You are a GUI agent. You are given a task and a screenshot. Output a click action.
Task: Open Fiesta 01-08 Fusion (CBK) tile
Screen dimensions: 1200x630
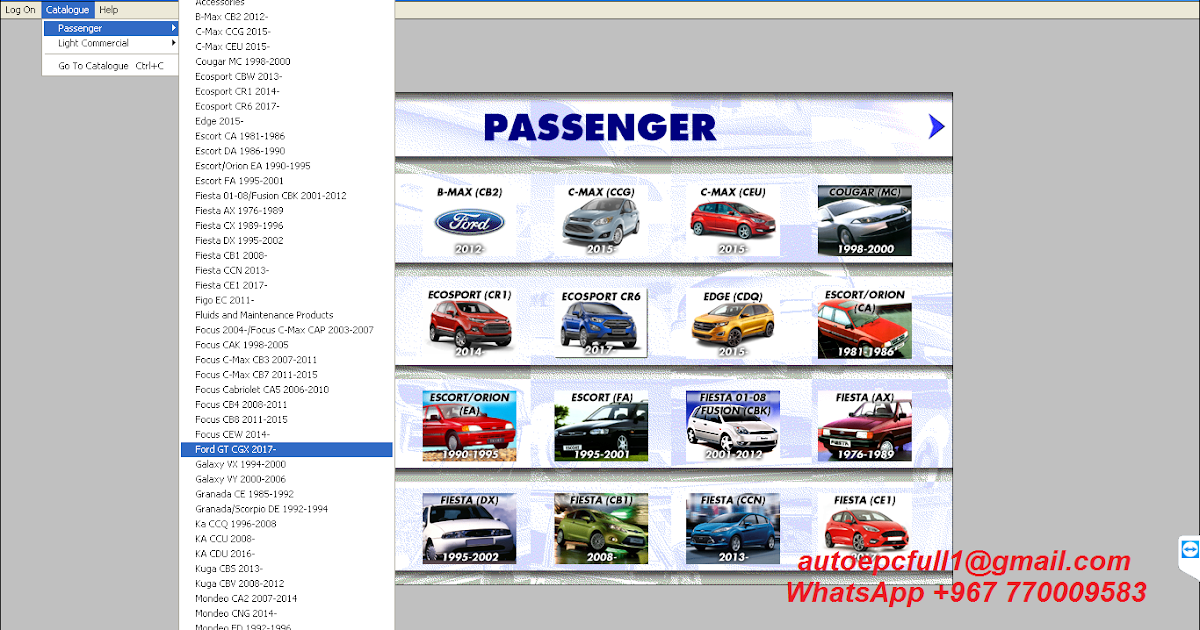(x=733, y=426)
